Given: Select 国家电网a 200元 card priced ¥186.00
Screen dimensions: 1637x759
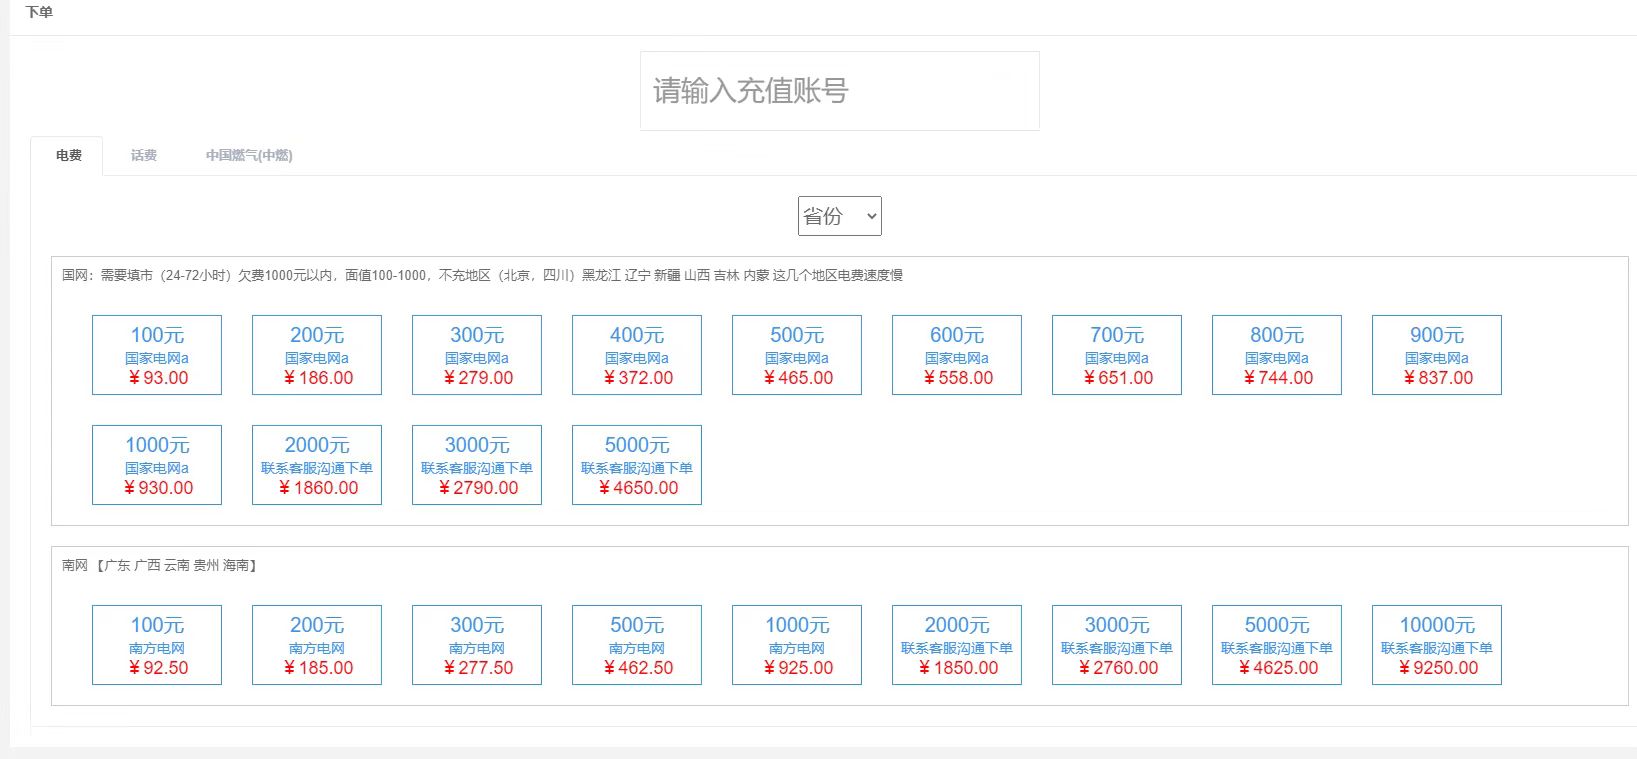Looking at the screenshot, I should click(x=317, y=355).
